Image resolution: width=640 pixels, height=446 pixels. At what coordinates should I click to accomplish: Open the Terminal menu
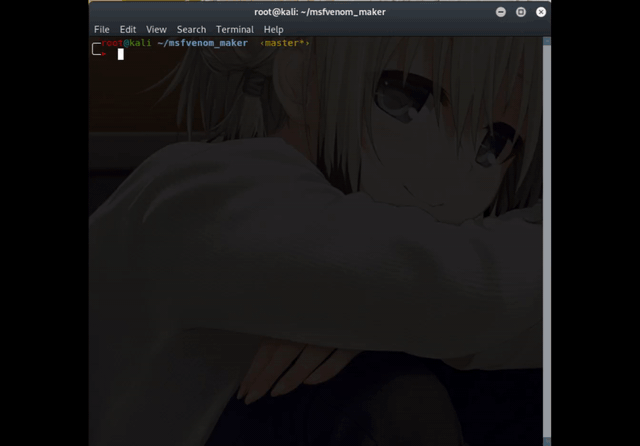(x=235, y=29)
